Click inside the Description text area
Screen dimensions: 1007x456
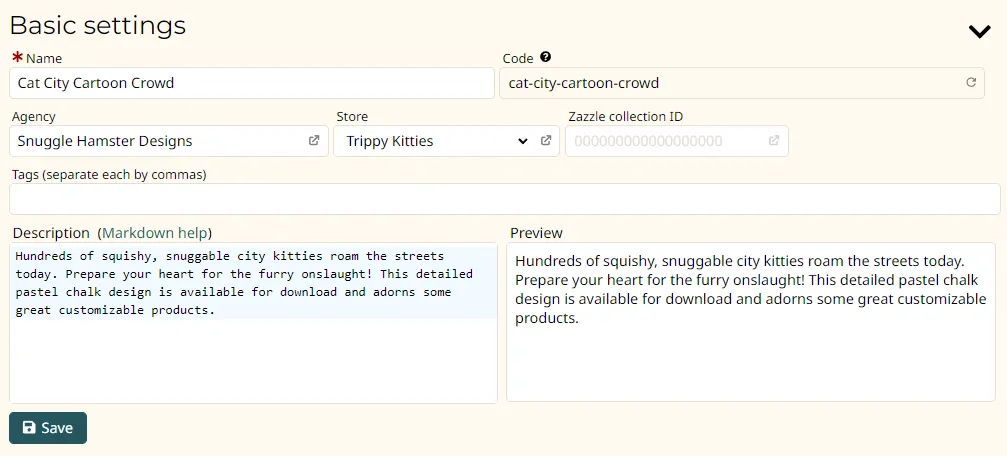[x=252, y=360]
